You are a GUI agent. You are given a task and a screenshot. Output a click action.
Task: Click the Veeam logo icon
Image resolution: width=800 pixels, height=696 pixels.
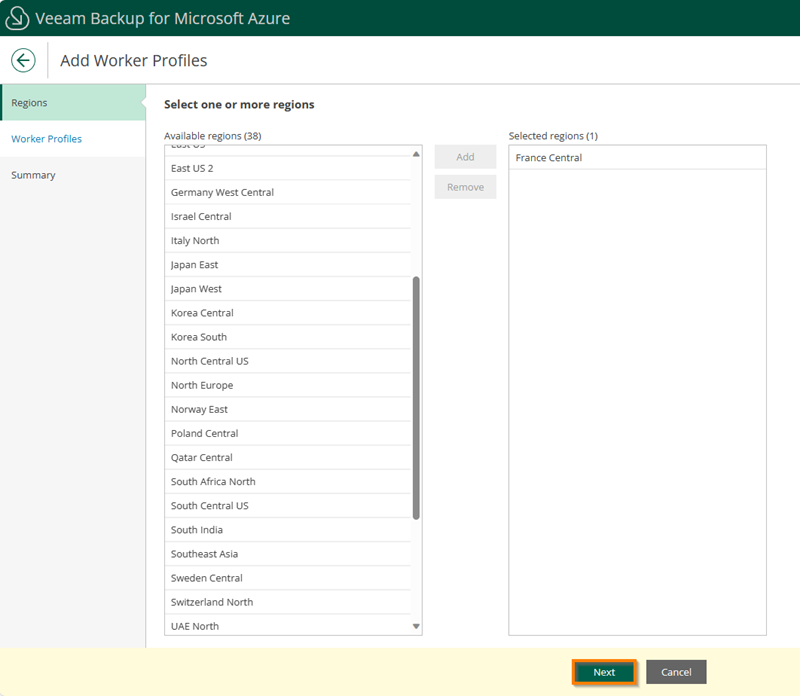pyautogui.click(x=17, y=18)
